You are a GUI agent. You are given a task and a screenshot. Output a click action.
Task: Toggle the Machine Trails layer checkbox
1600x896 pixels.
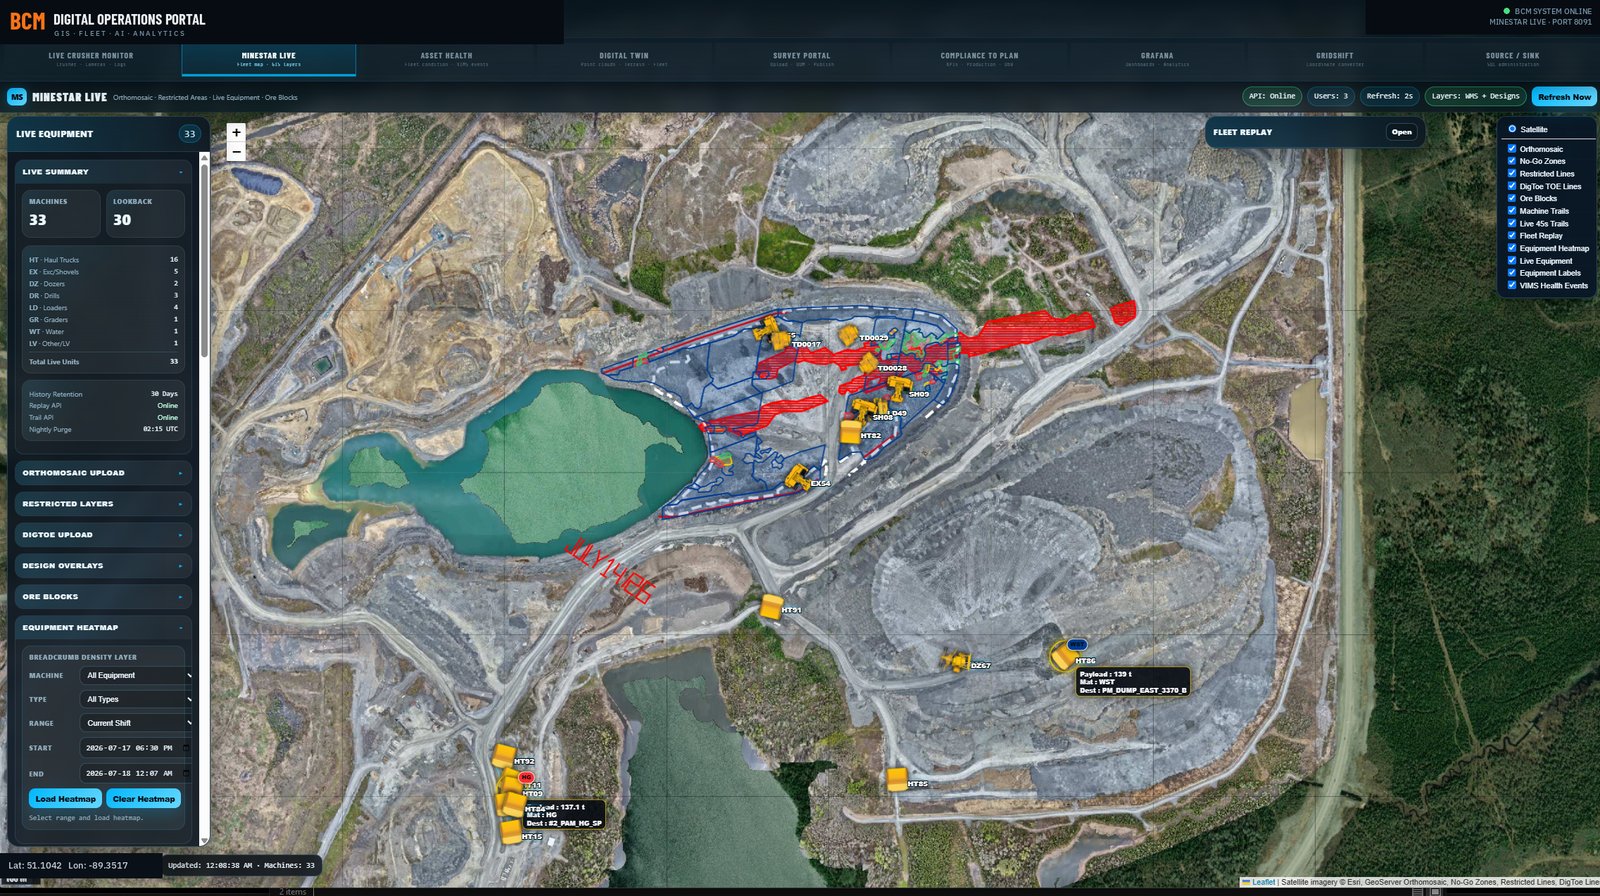pyautogui.click(x=1512, y=210)
